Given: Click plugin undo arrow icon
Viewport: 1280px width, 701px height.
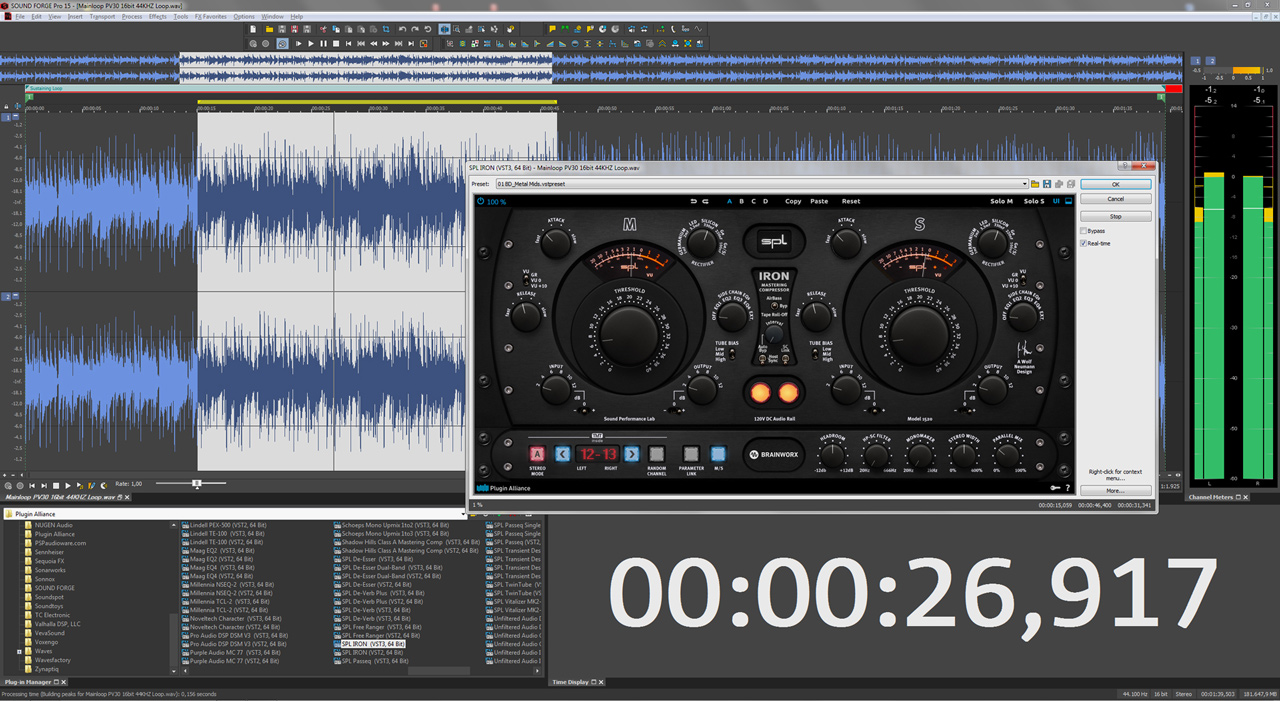Looking at the screenshot, I should tap(694, 201).
